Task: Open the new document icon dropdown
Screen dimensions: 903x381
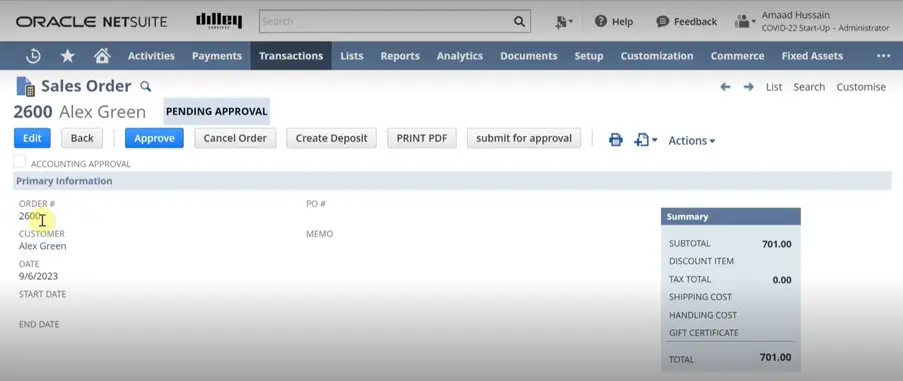Action: tap(645, 140)
